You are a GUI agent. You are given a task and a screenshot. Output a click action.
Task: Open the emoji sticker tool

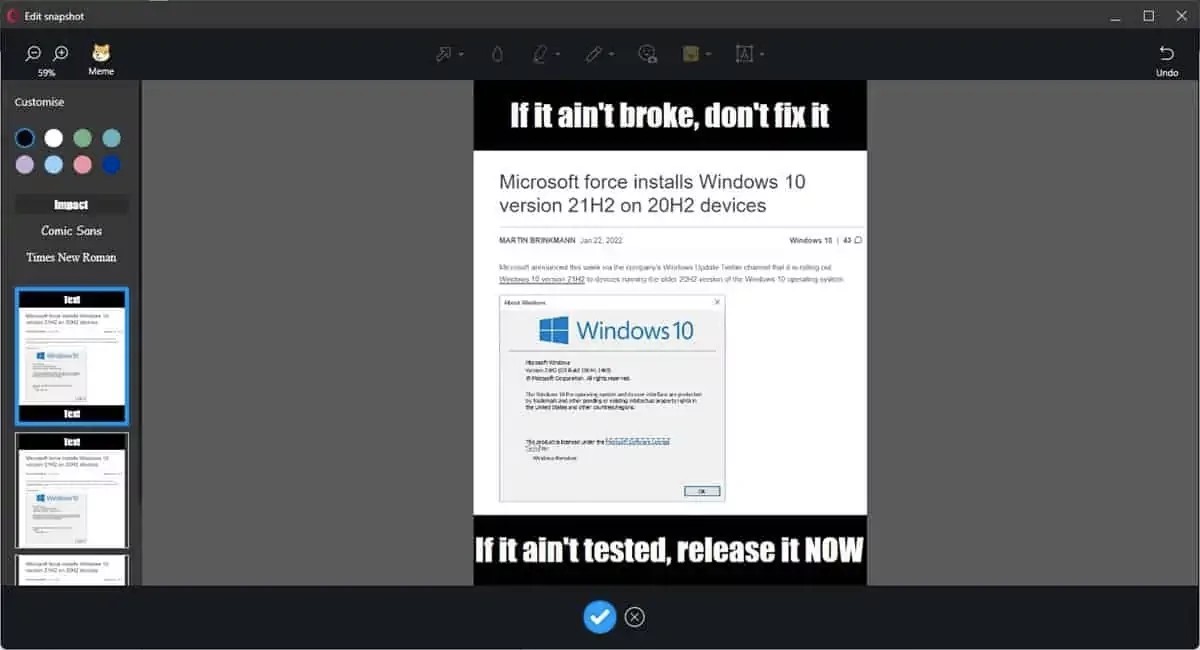pos(648,54)
